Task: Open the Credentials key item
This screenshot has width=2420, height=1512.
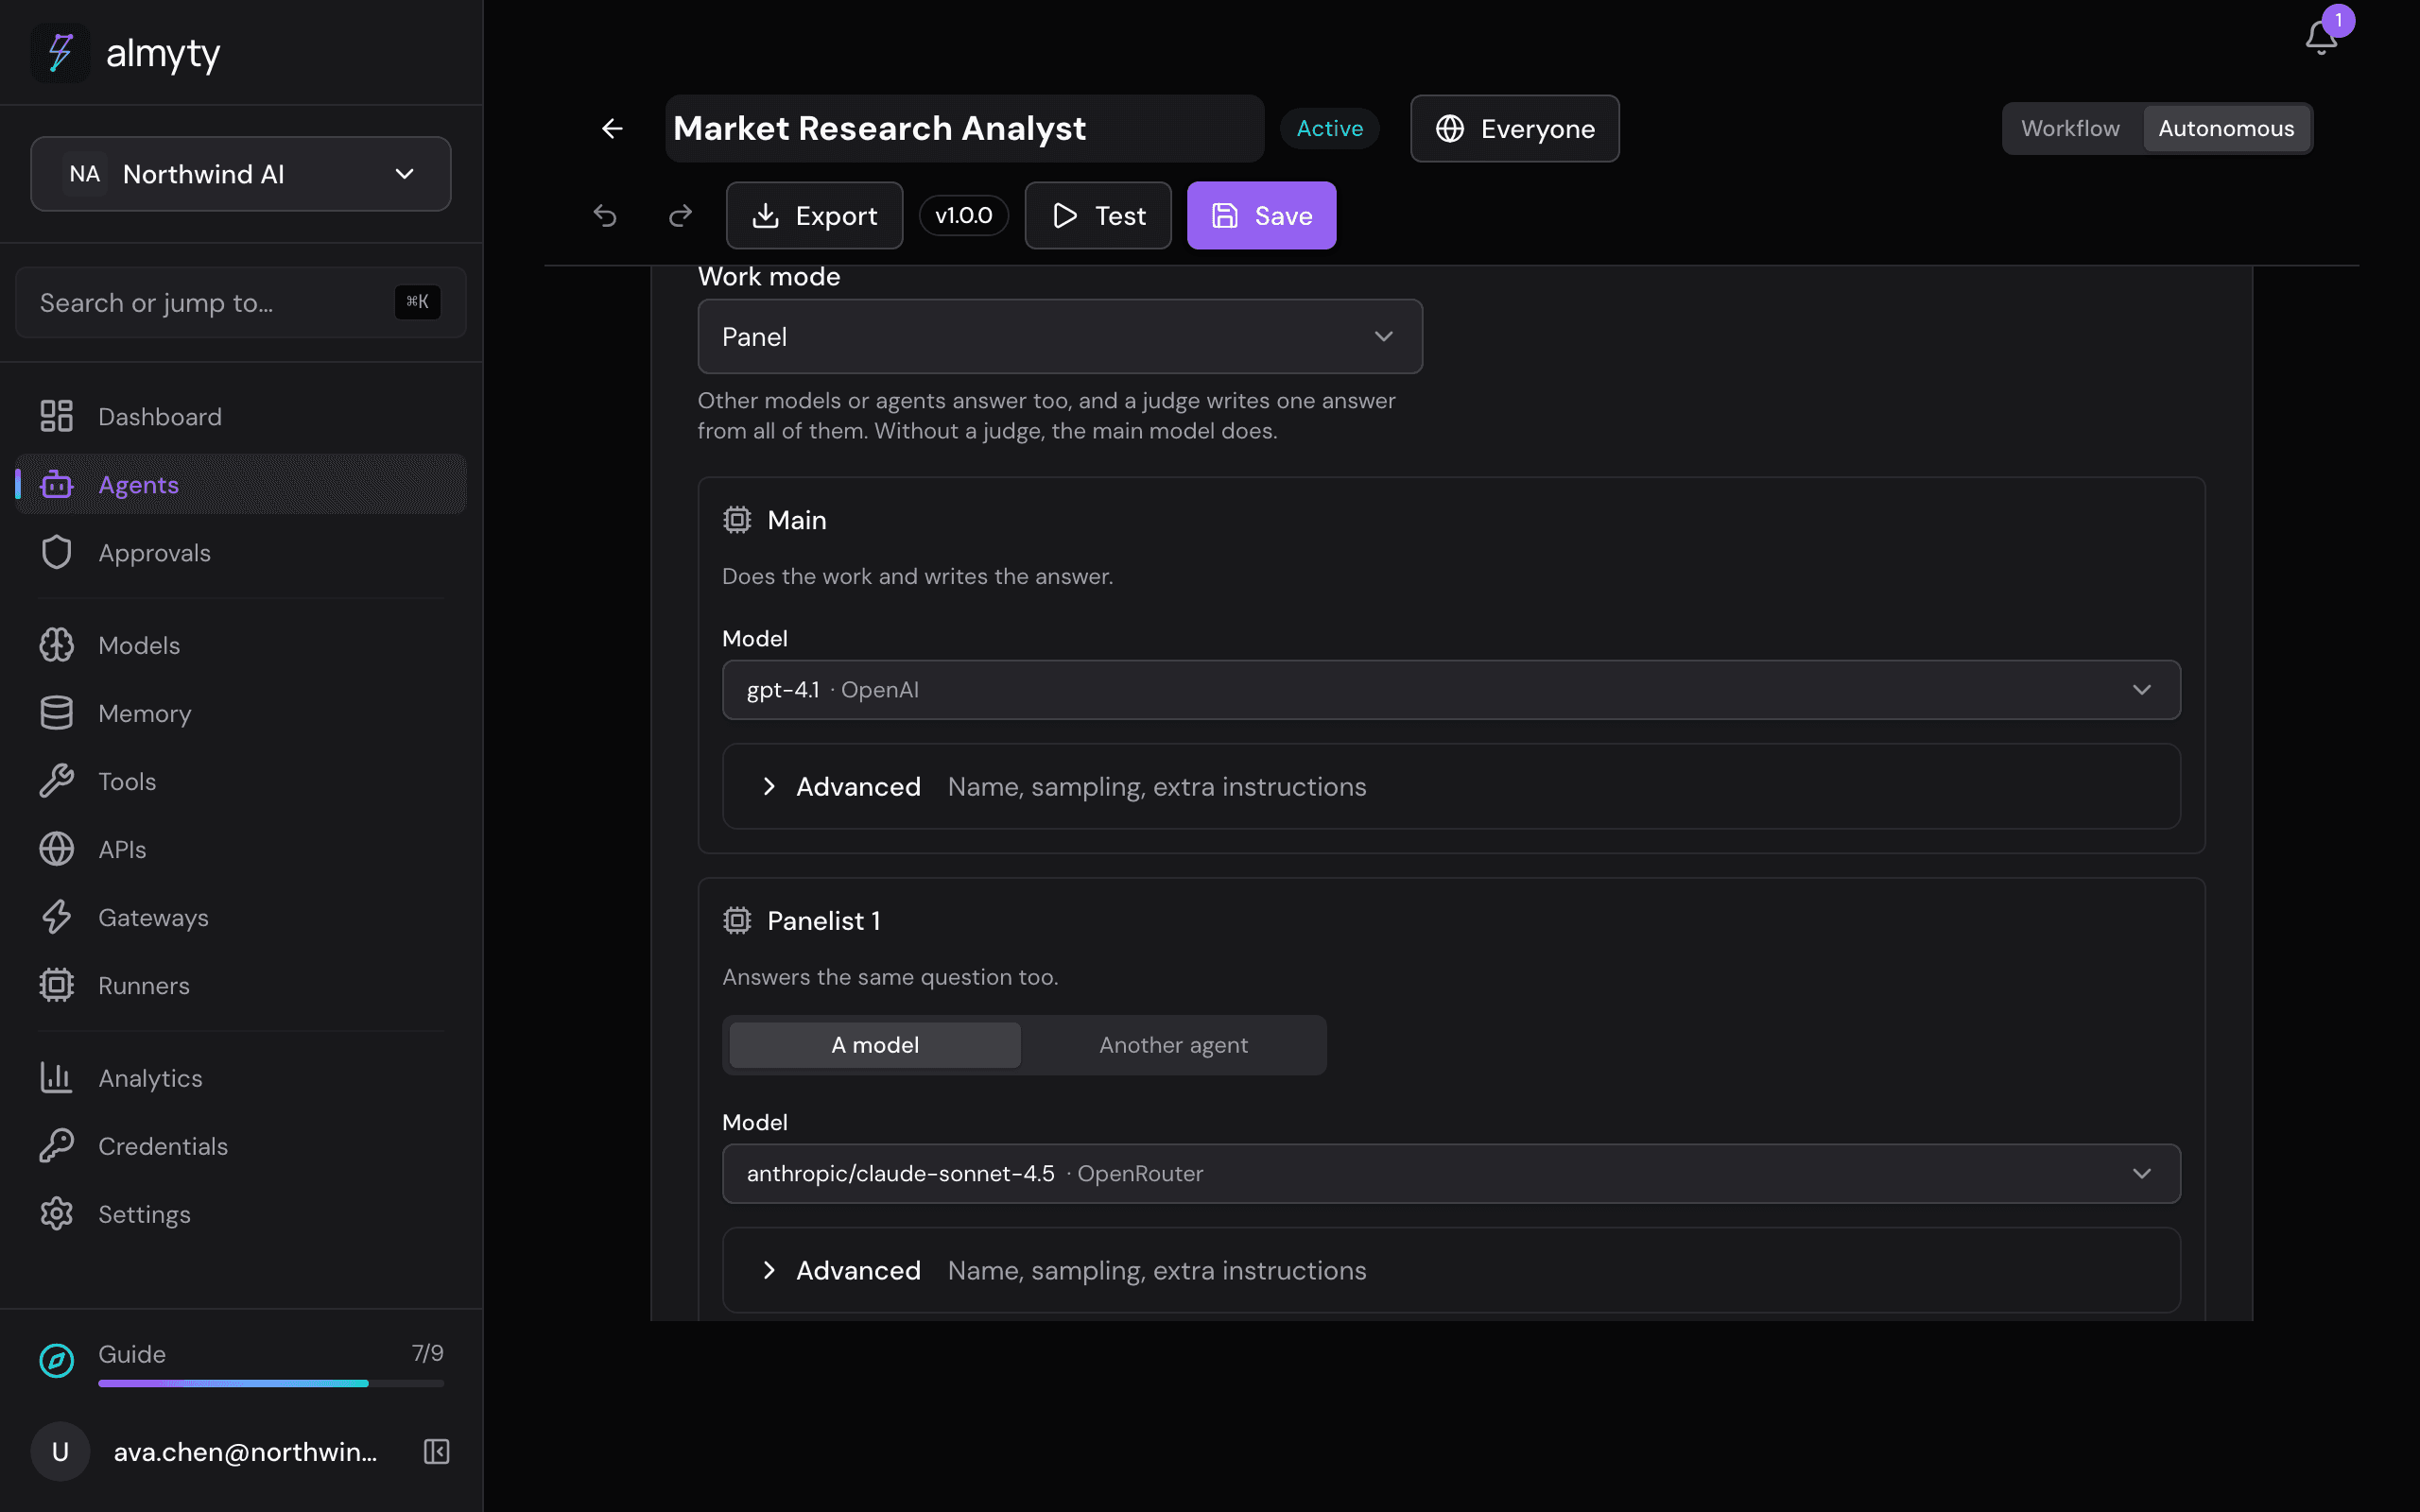Action: click(241, 1146)
